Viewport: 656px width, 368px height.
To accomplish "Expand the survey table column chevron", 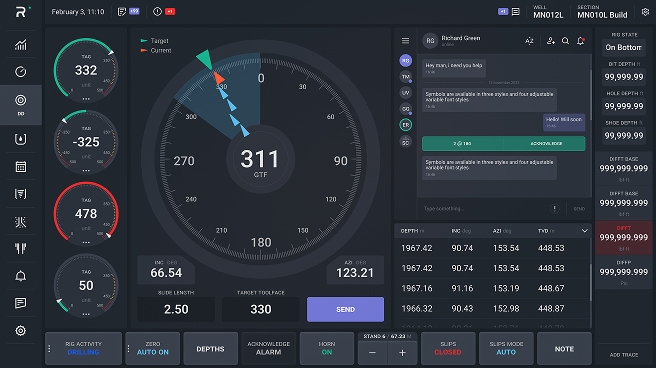I will pyautogui.click(x=584, y=230).
